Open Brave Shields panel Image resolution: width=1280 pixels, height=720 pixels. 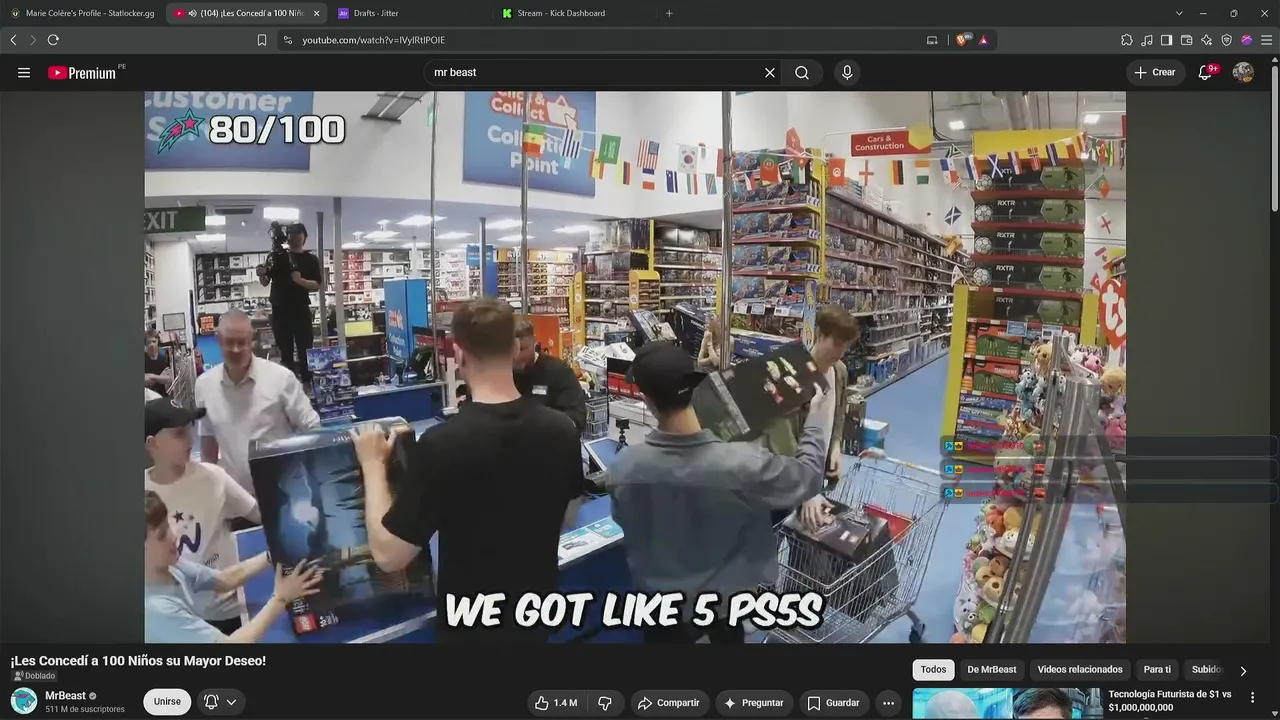pos(963,40)
